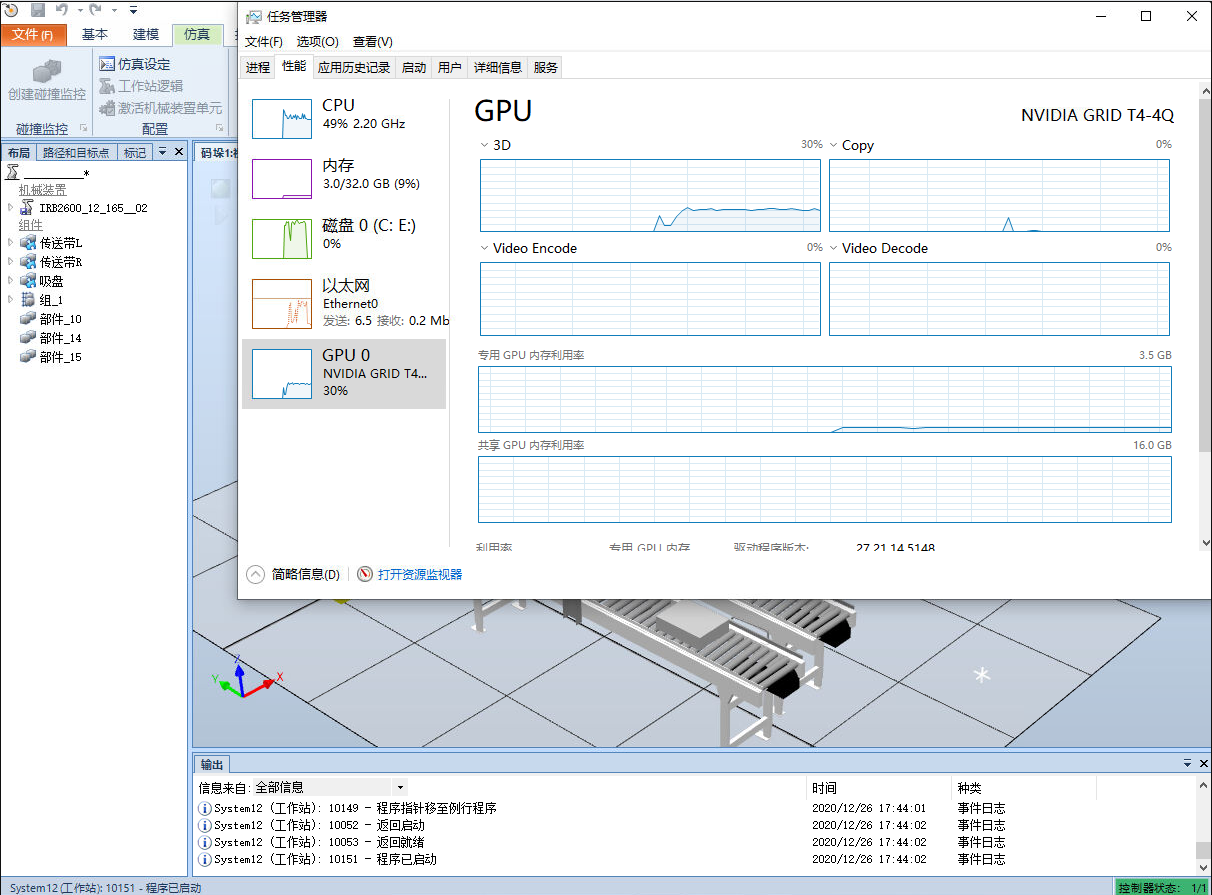Screen dimensions: 1212x895
Task: Select the IRB2600_12_165__02 robot icon
Action: pyautogui.click(x=28, y=208)
